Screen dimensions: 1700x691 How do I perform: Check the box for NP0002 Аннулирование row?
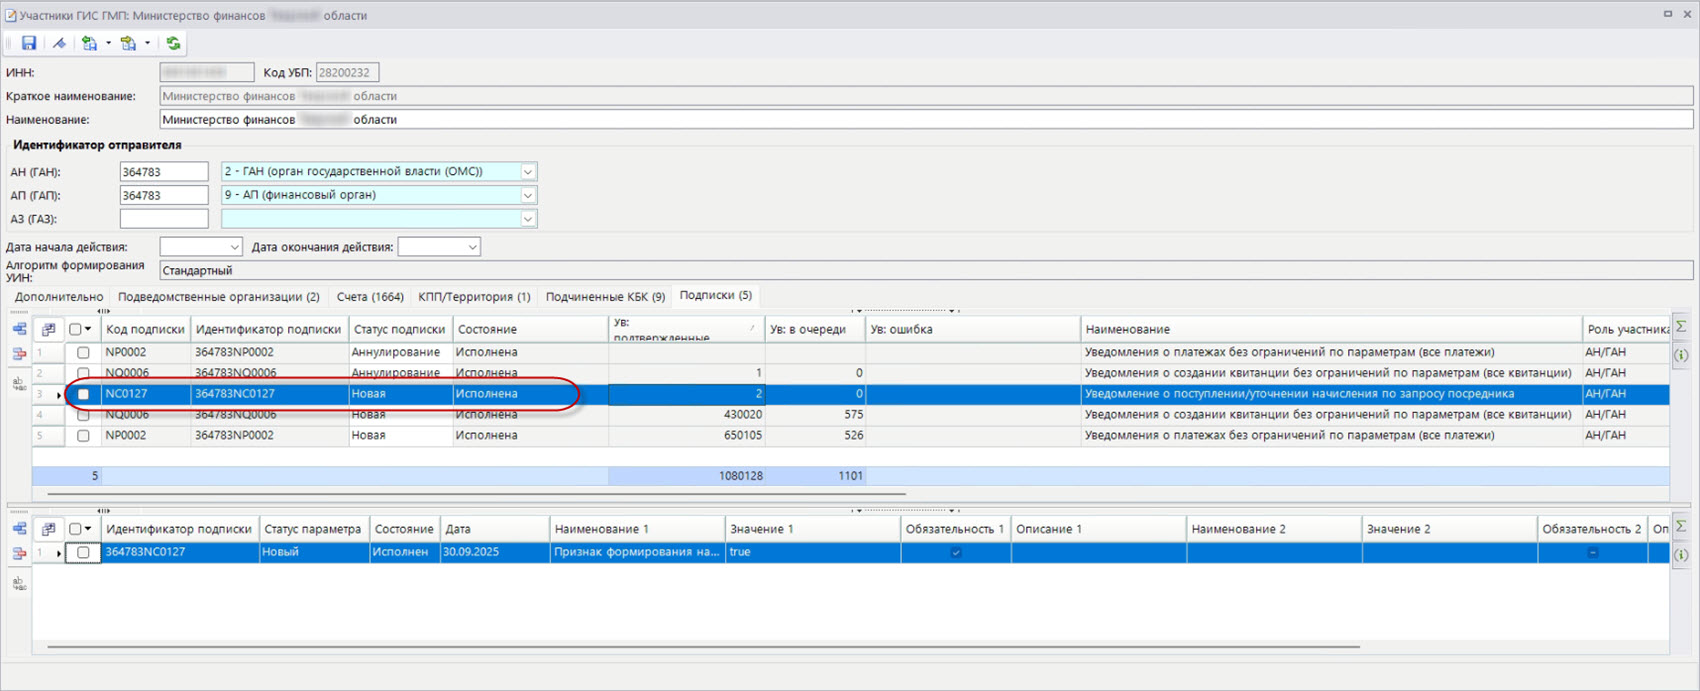(x=83, y=353)
